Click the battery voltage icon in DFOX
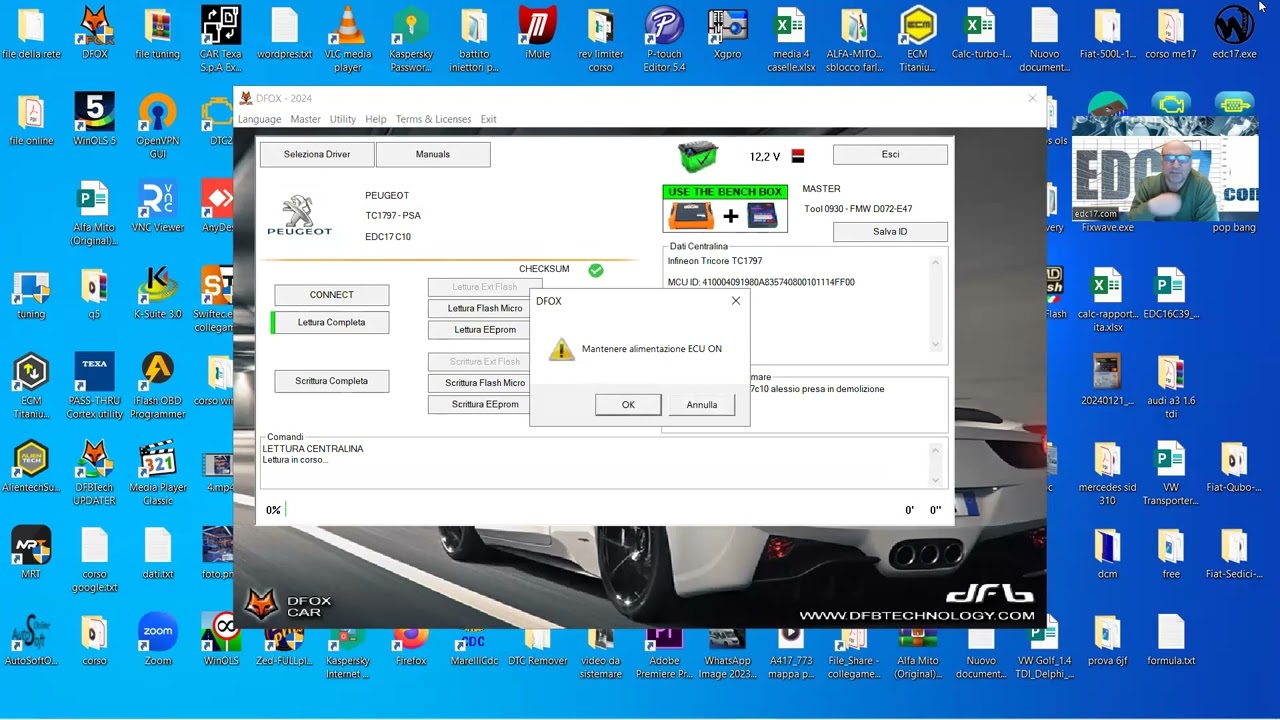Screen dimensions: 1280x720 pyautogui.click(x=698, y=156)
